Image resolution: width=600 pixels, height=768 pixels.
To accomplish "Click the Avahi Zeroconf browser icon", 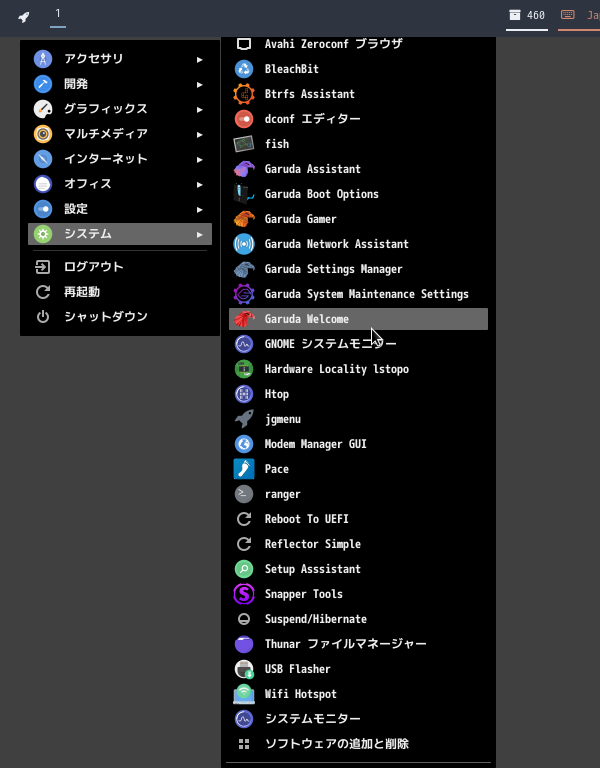I will pyautogui.click(x=244, y=44).
